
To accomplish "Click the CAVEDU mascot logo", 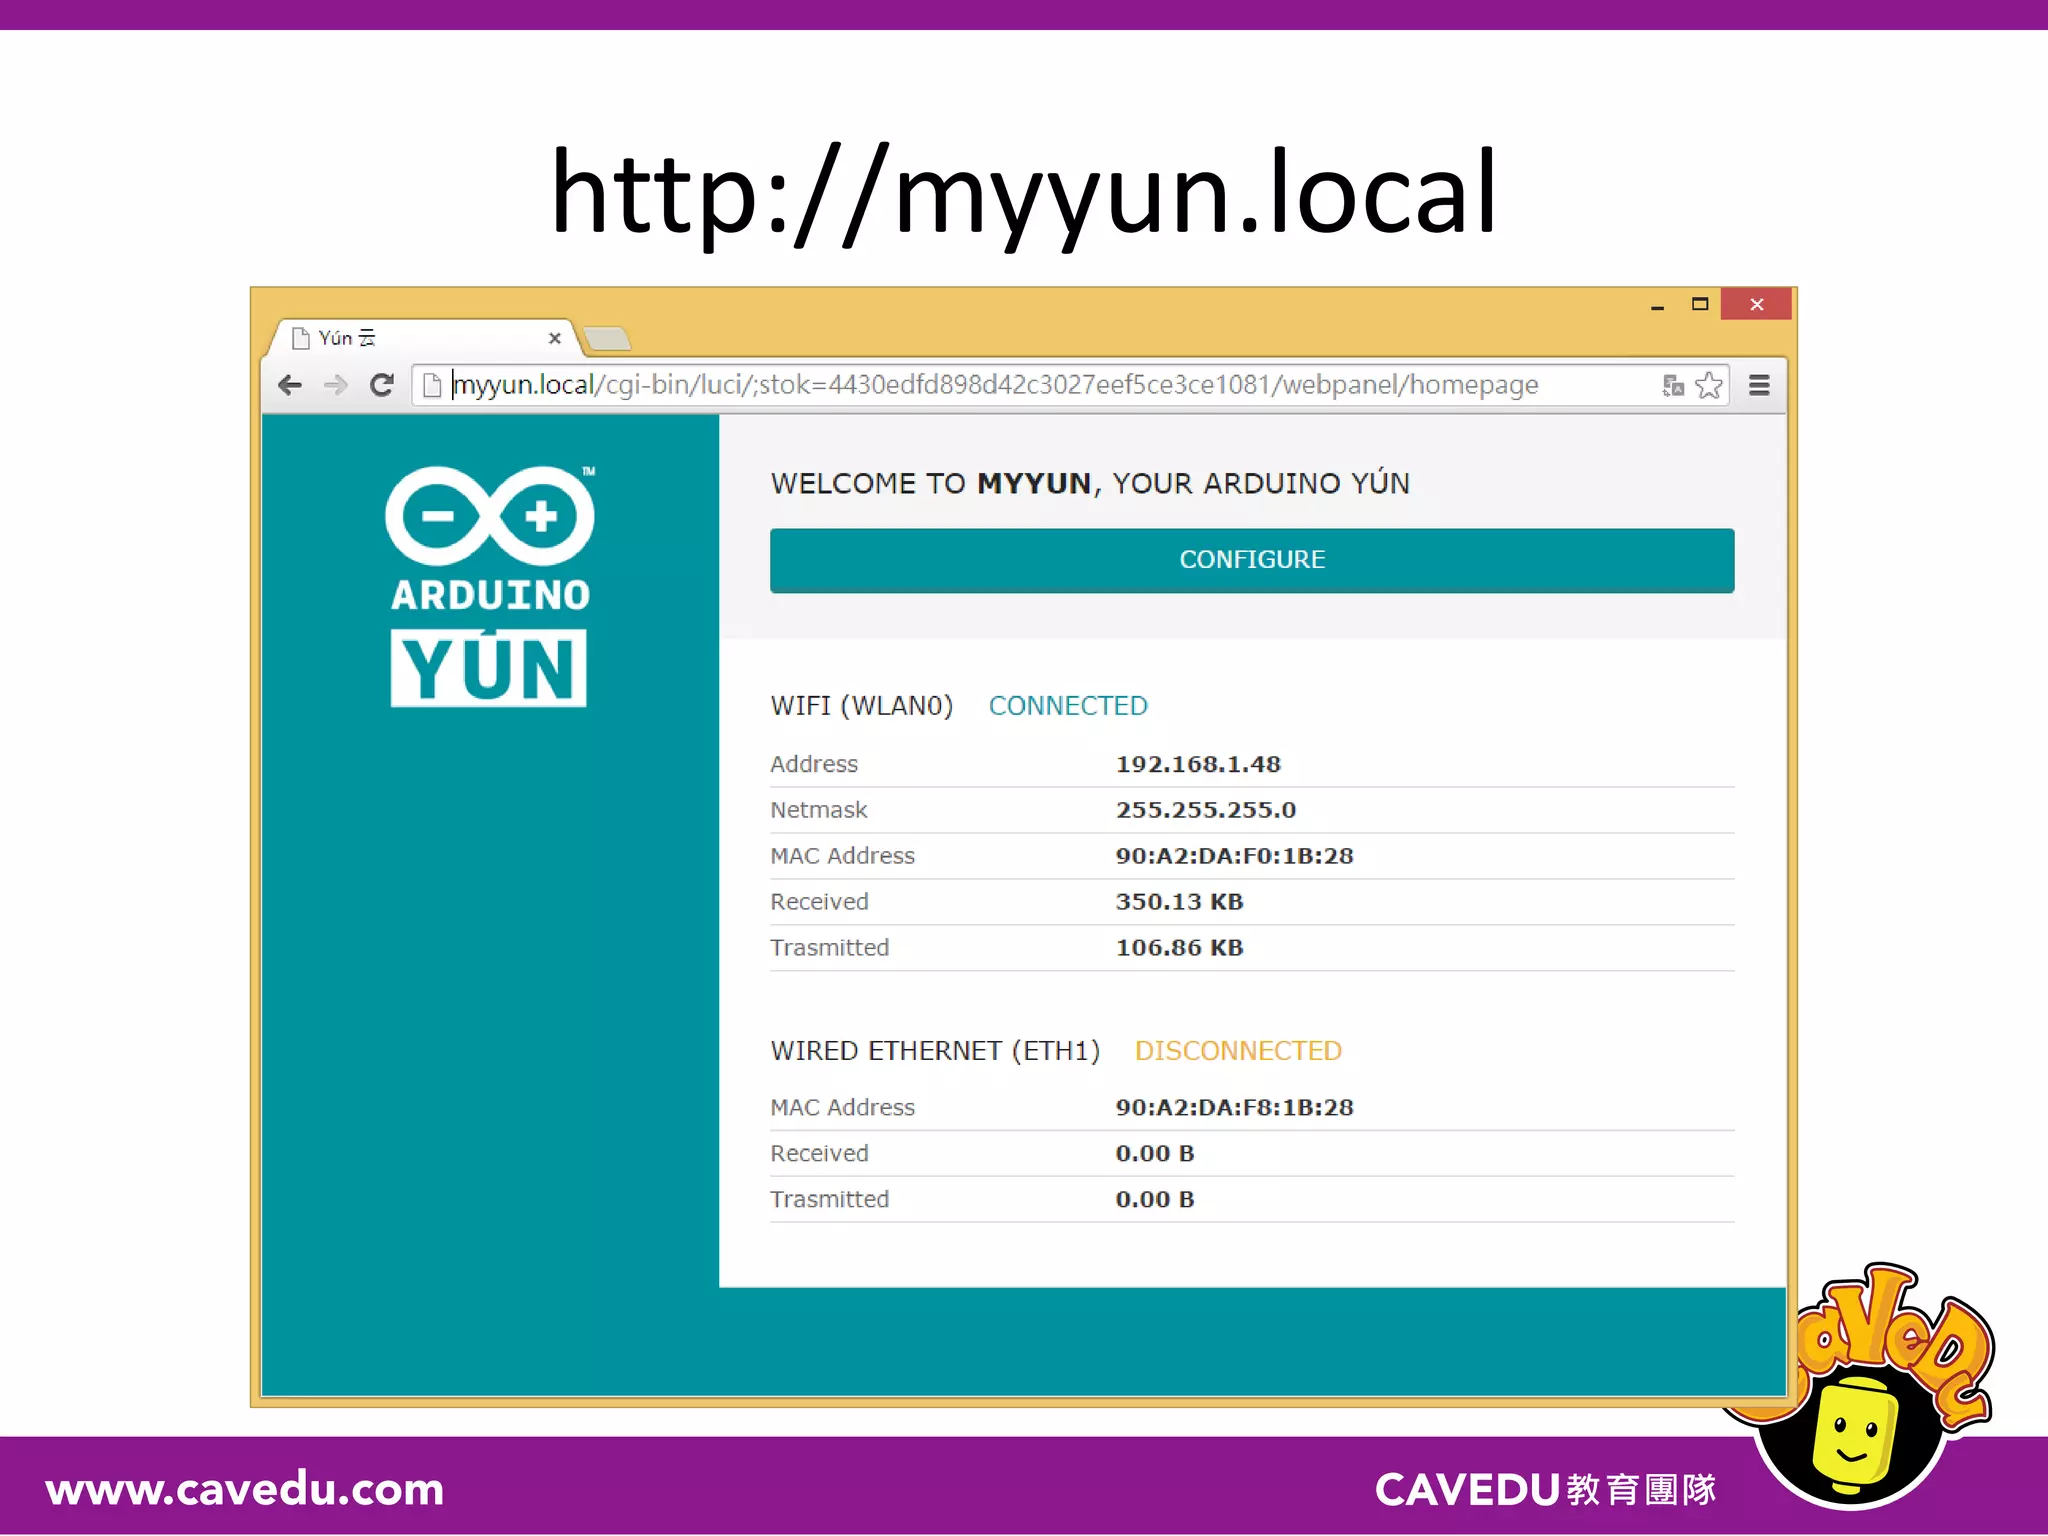I will 1860,1385.
